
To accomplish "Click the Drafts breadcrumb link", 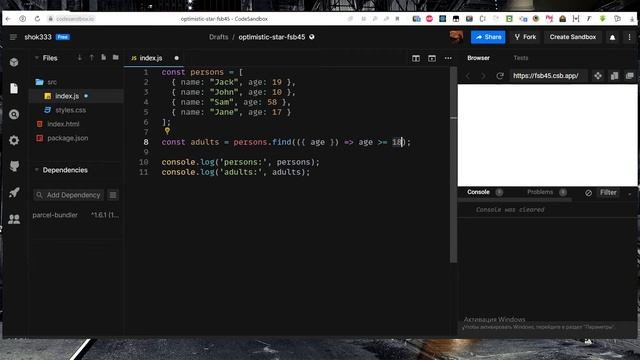I will (x=218, y=37).
